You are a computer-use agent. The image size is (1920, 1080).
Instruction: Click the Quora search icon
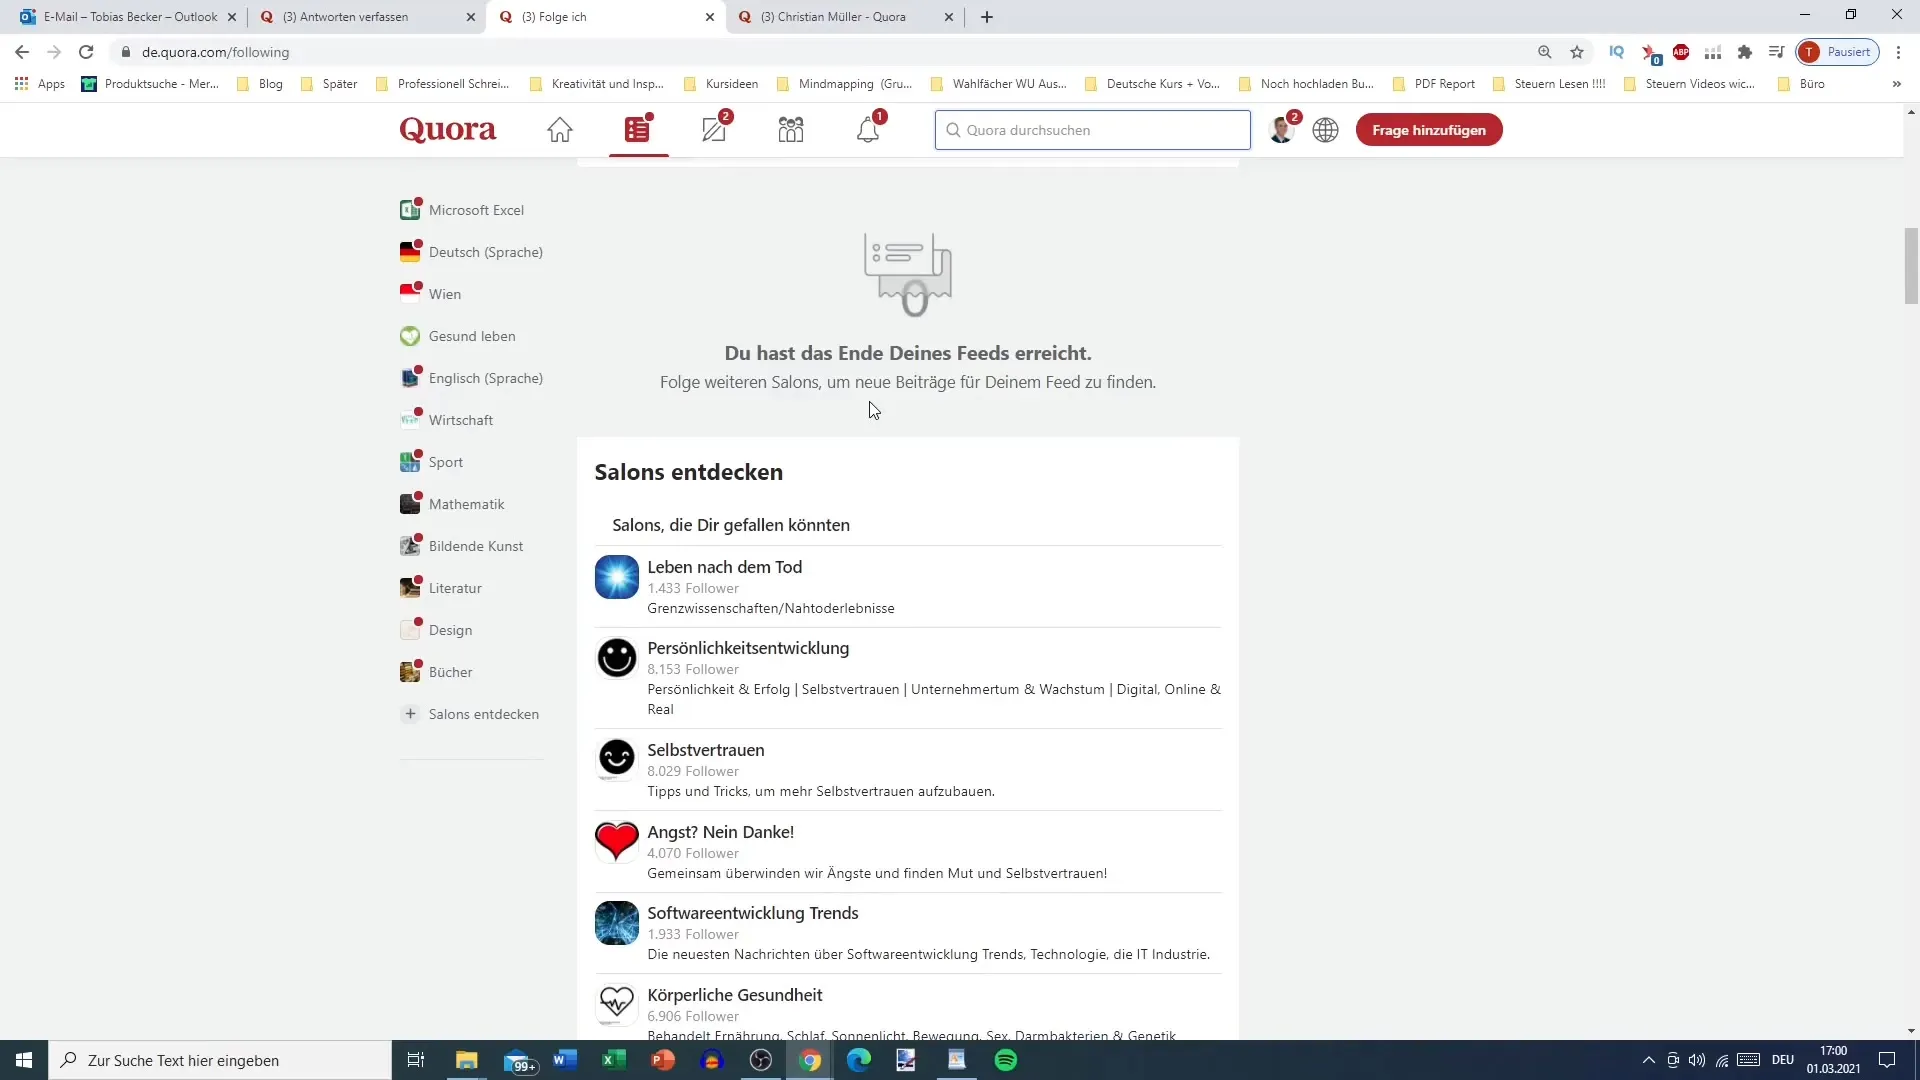pos(952,129)
